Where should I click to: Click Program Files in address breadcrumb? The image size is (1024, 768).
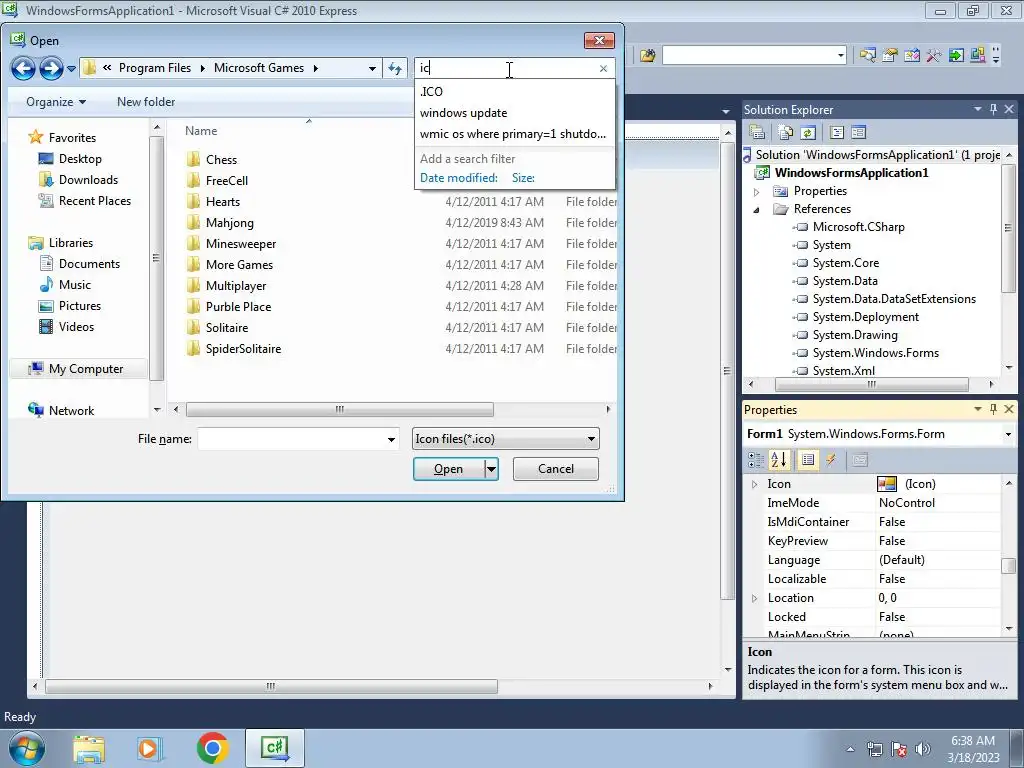pyautogui.click(x=155, y=68)
